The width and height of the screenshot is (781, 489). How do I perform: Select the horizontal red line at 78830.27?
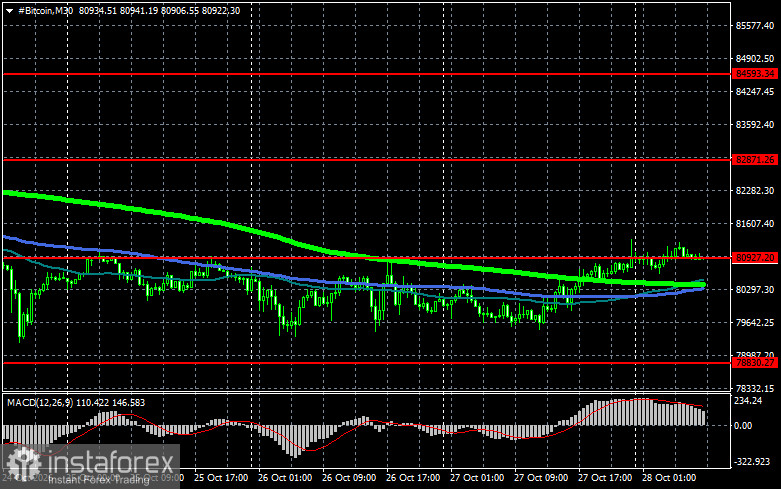[368, 363]
